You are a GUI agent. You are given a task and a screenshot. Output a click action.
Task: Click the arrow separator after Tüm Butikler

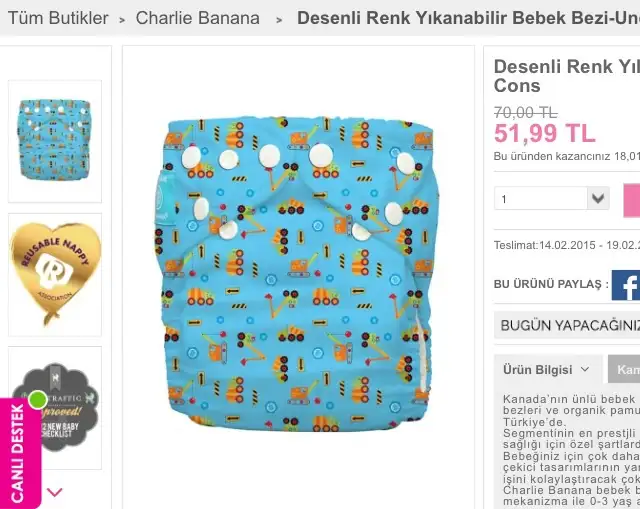click(x=122, y=20)
